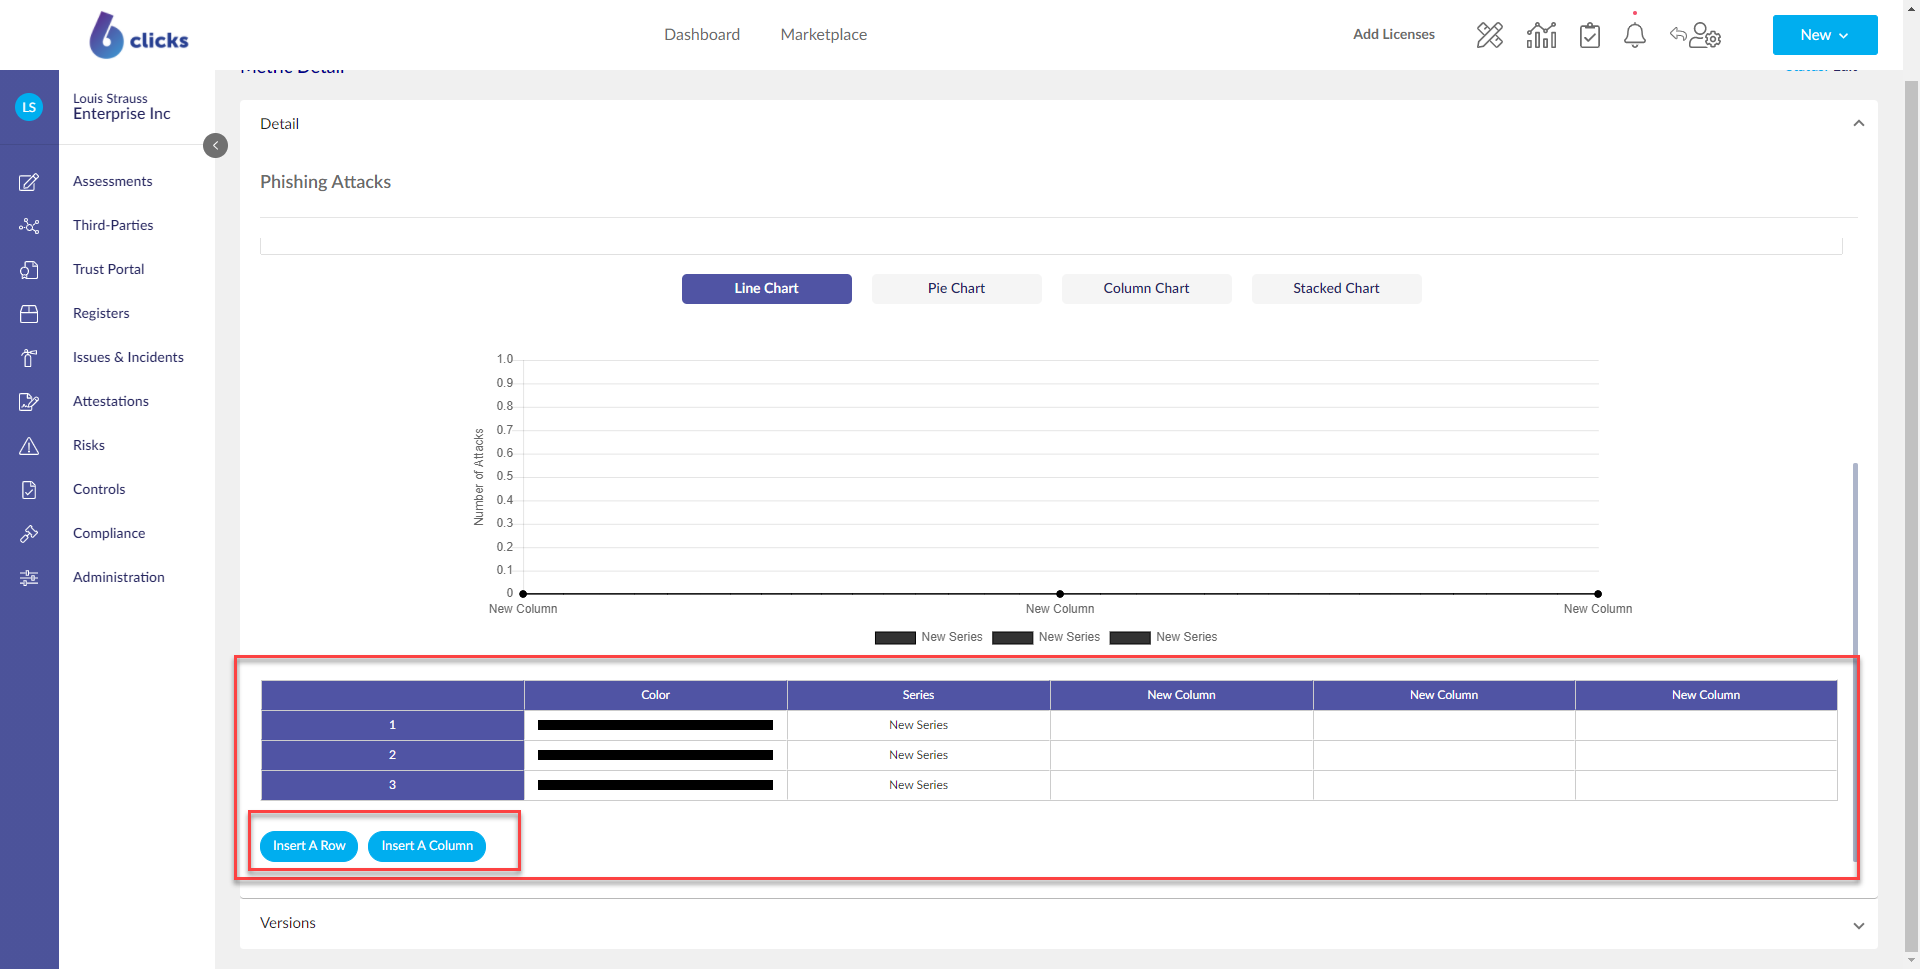1920x969 pixels.
Task: Collapse the Detail section chevron
Action: (x=1859, y=124)
